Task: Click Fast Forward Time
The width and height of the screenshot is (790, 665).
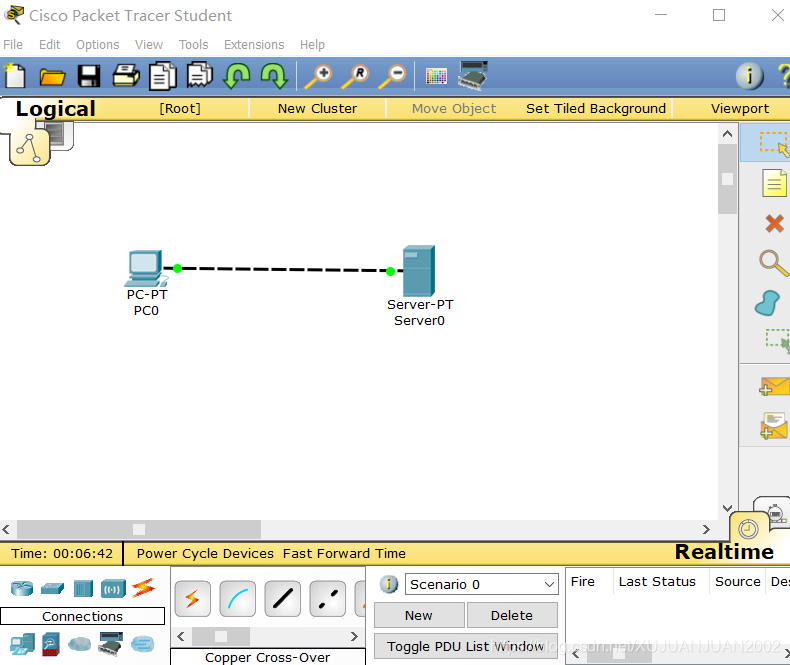Action: click(x=344, y=554)
